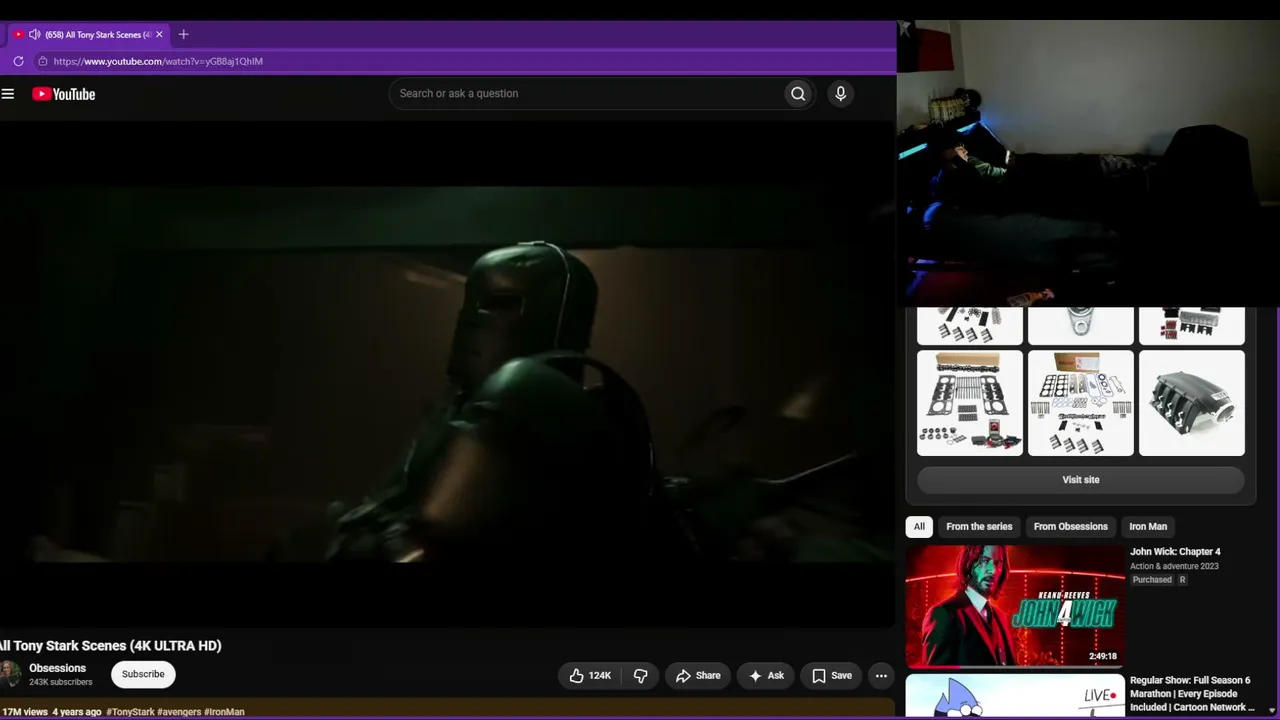Image resolution: width=1280 pixels, height=720 pixels.
Task: Open the middle gasket set ad product
Action: pyautogui.click(x=1081, y=403)
